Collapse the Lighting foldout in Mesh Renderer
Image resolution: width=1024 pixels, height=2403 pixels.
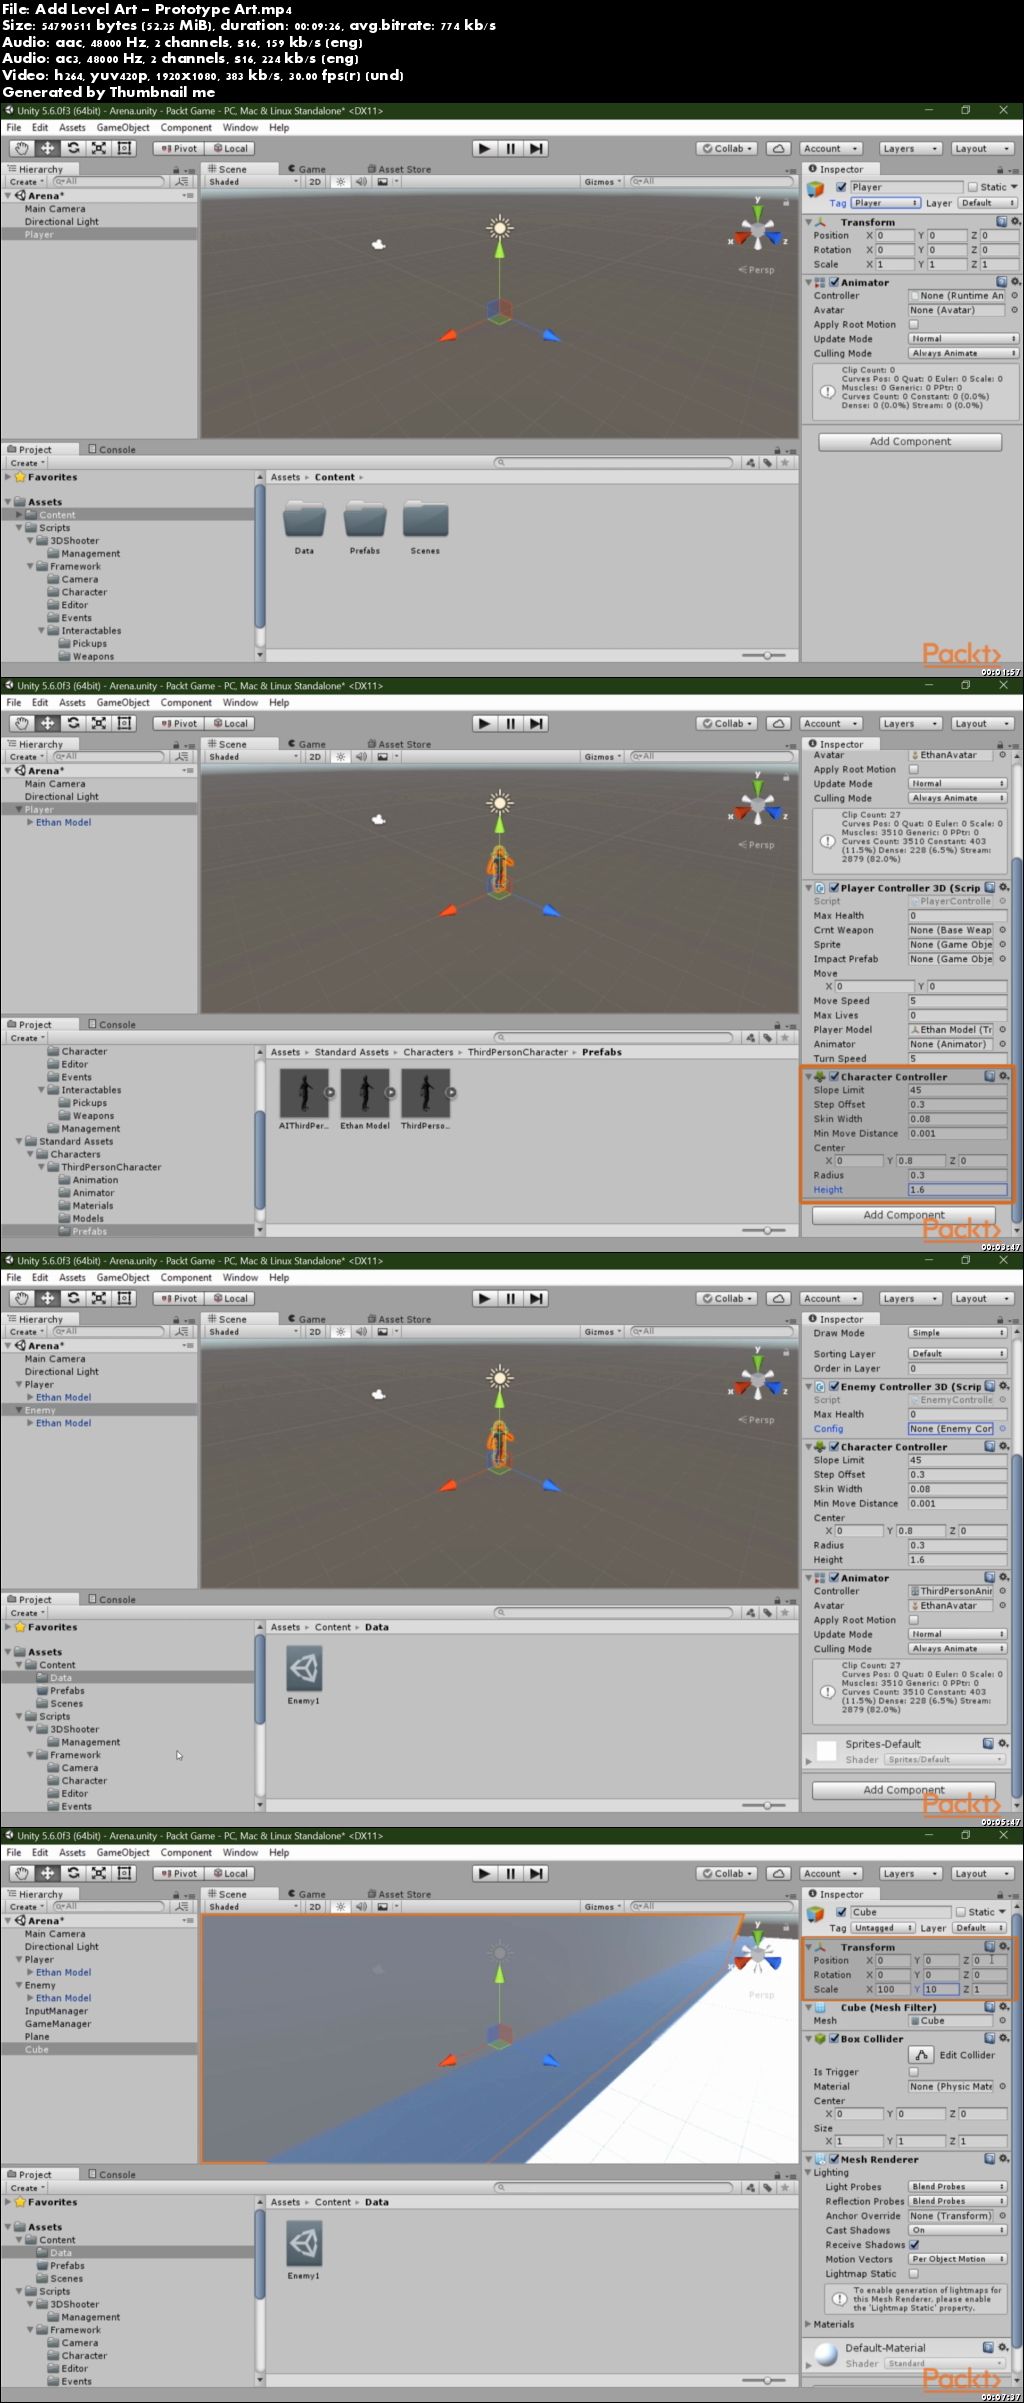pyautogui.click(x=808, y=2172)
